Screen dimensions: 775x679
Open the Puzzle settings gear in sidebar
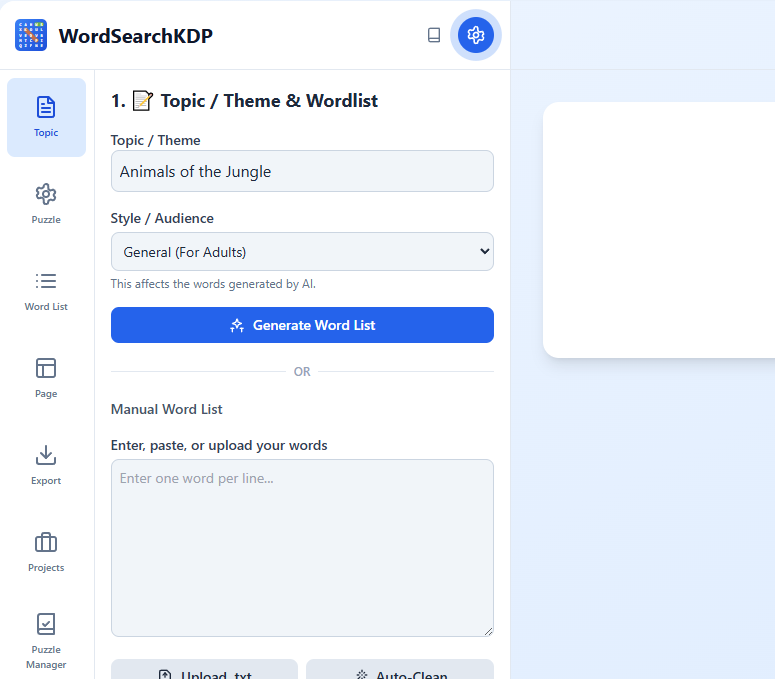point(46,203)
